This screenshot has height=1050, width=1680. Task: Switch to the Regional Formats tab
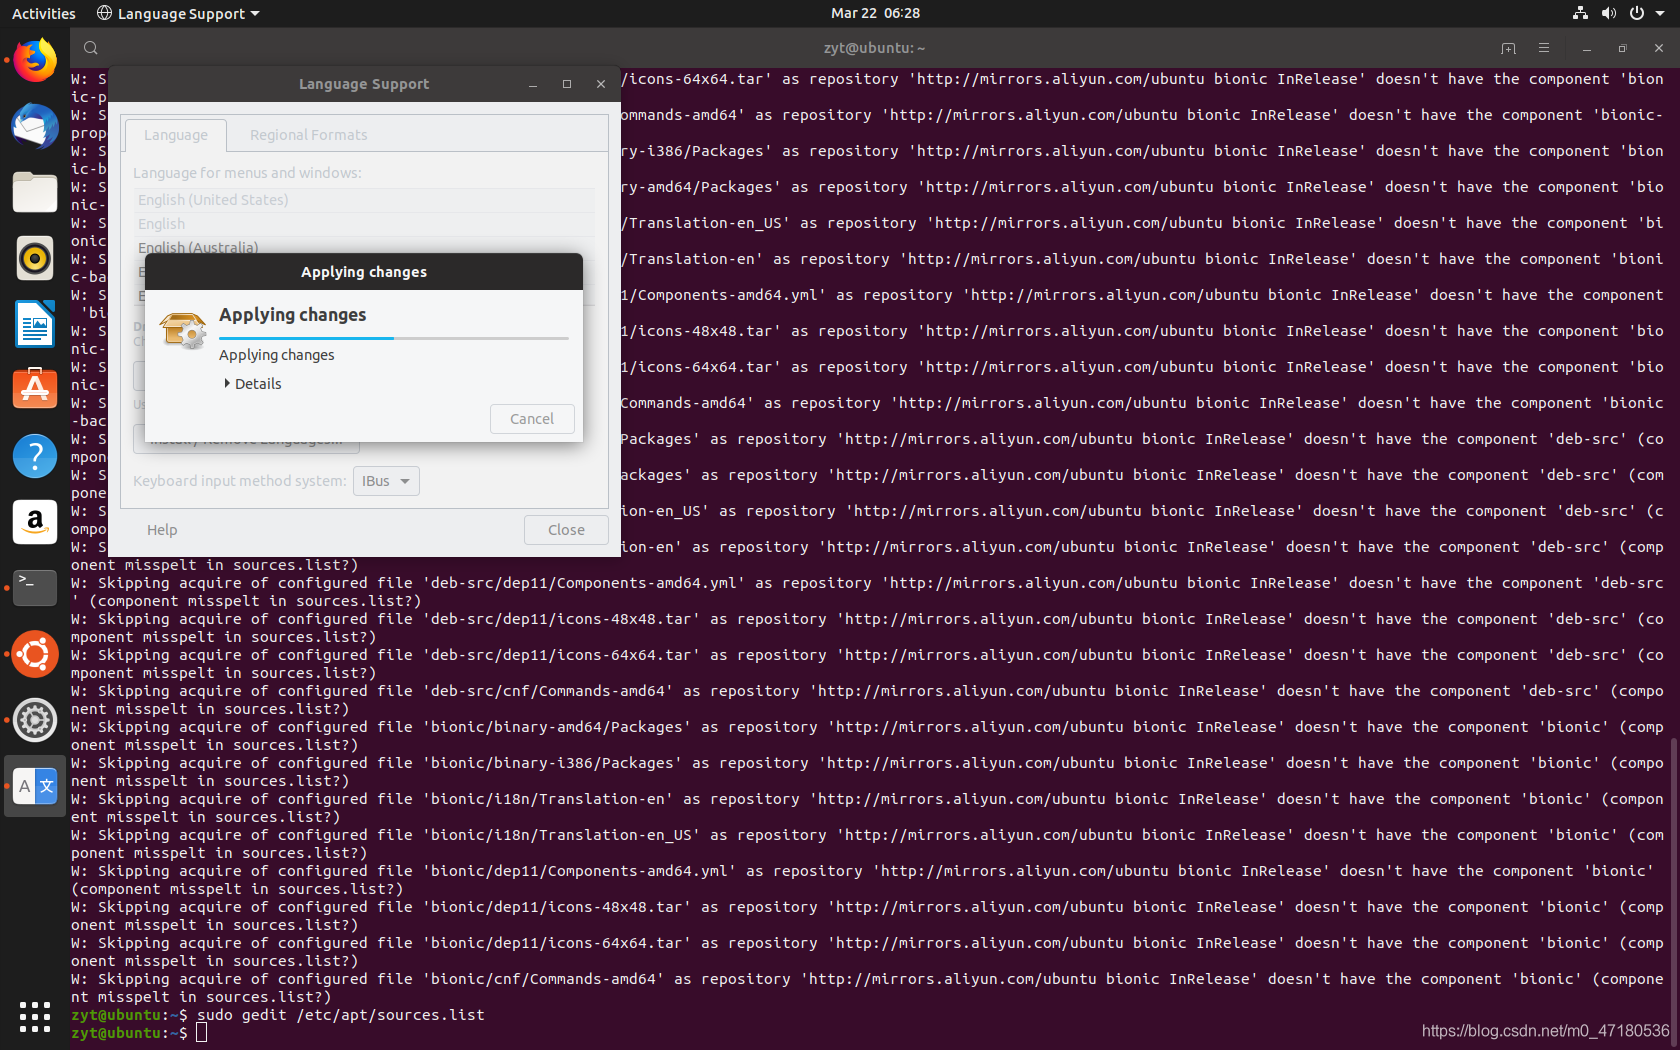tap(308, 135)
